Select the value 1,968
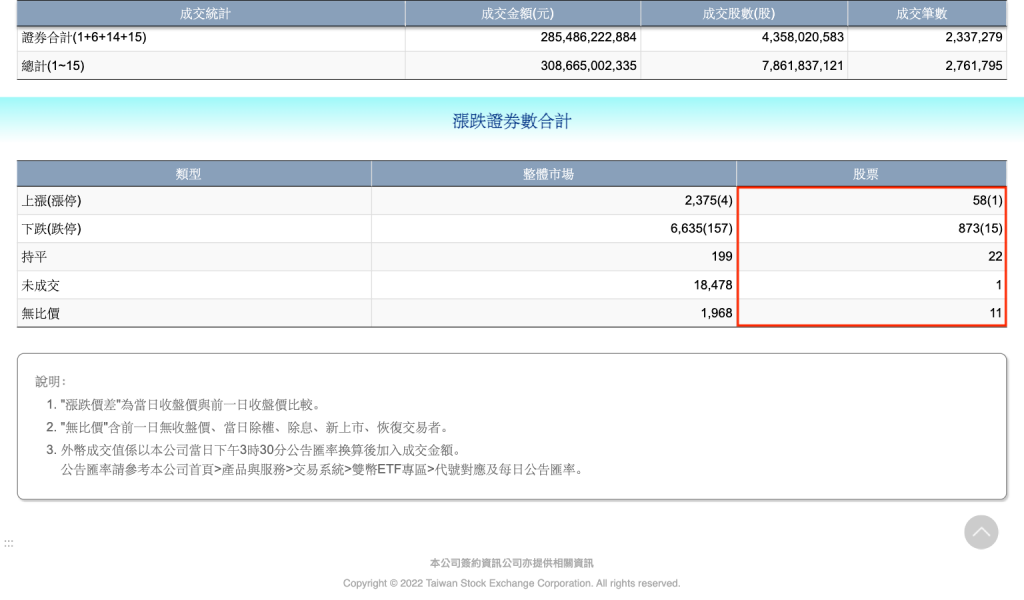Screen dimensions: 1024x600 click(716, 313)
